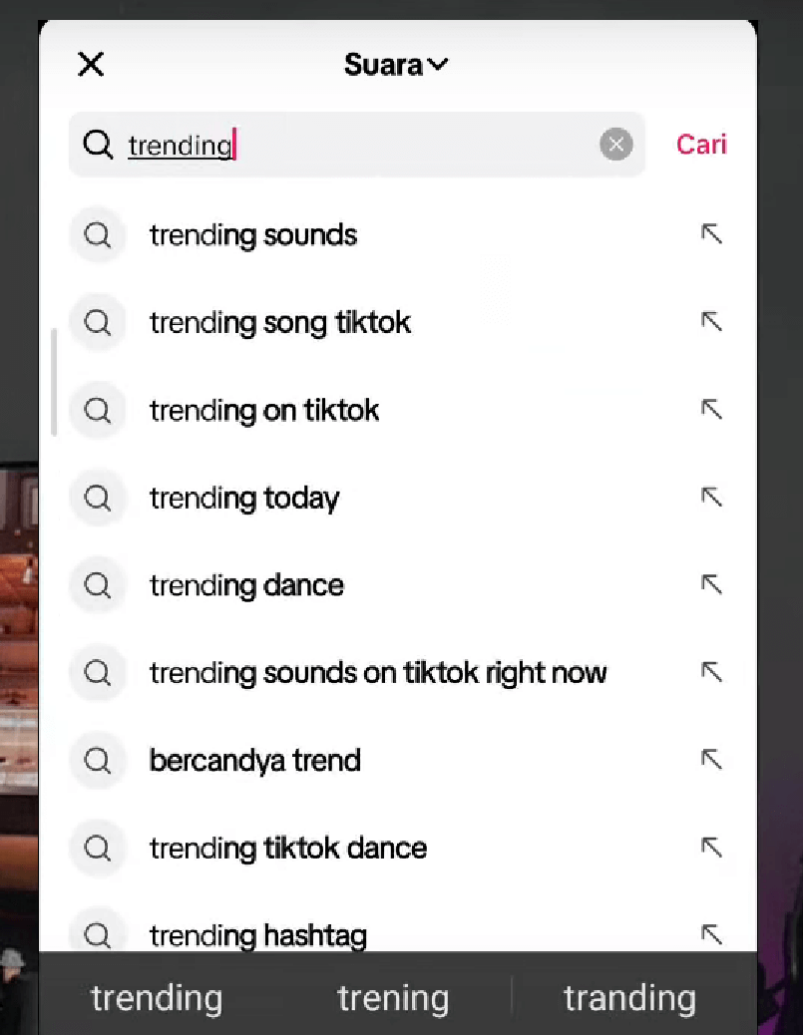The height and width of the screenshot is (1035, 803).
Task: Open the Suara category dropdown
Action: [x=397, y=64]
